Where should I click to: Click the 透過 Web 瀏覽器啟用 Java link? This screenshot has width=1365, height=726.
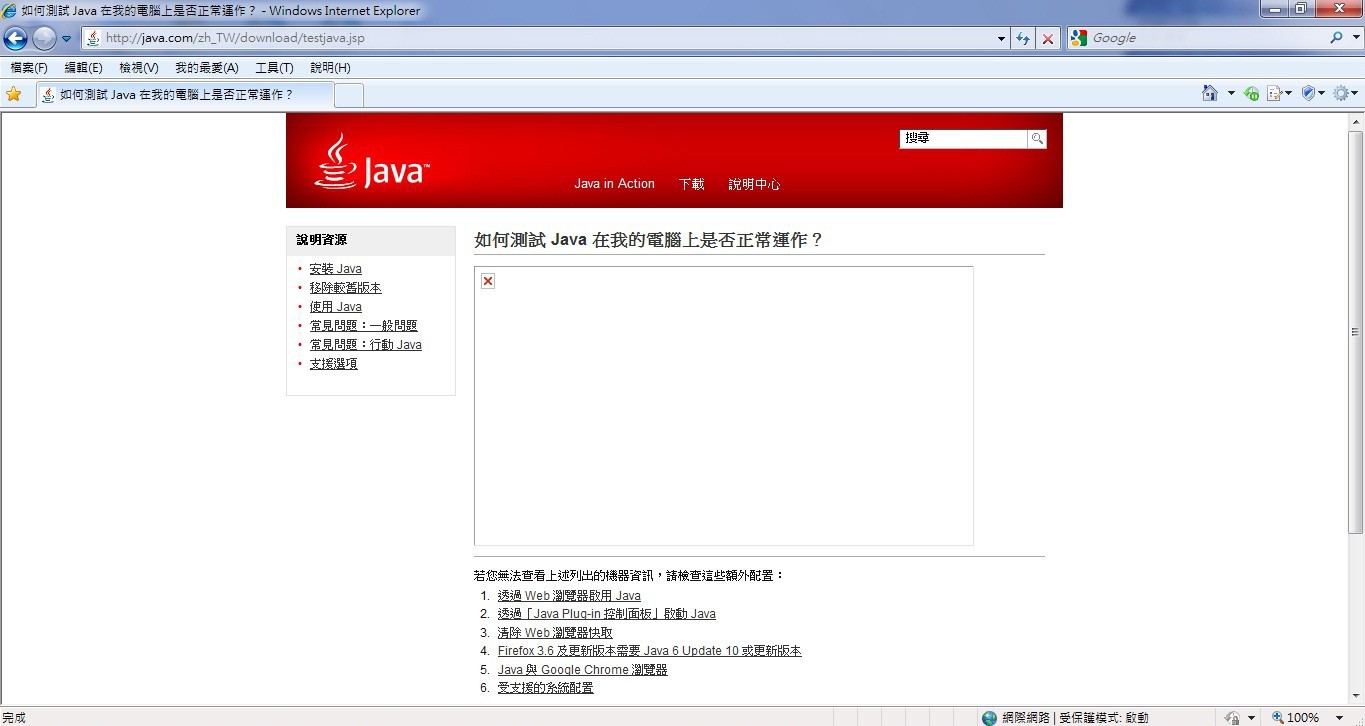point(569,596)
